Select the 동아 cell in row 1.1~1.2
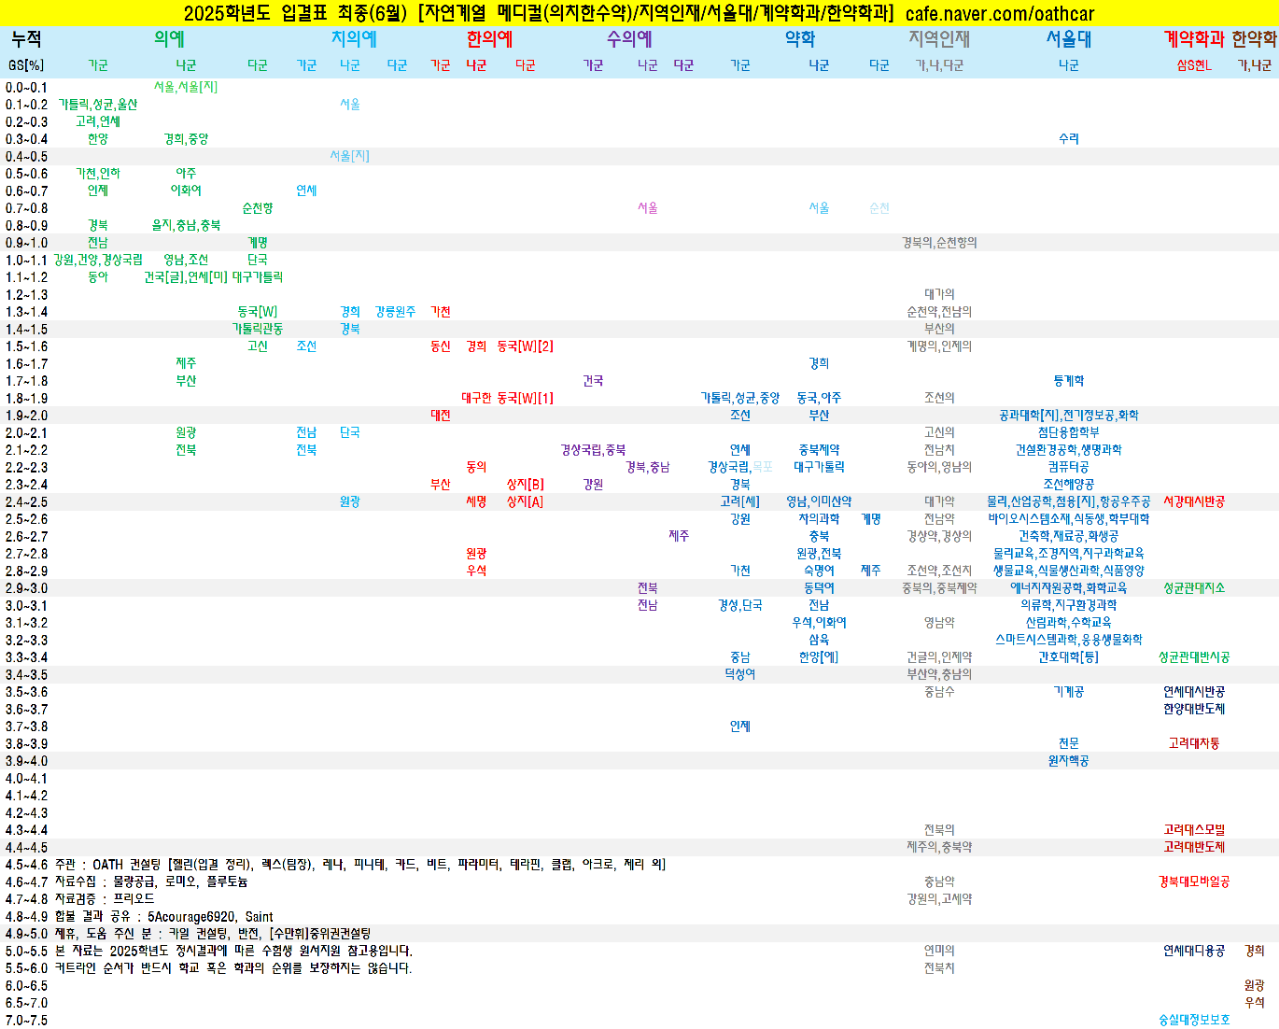 98,277
